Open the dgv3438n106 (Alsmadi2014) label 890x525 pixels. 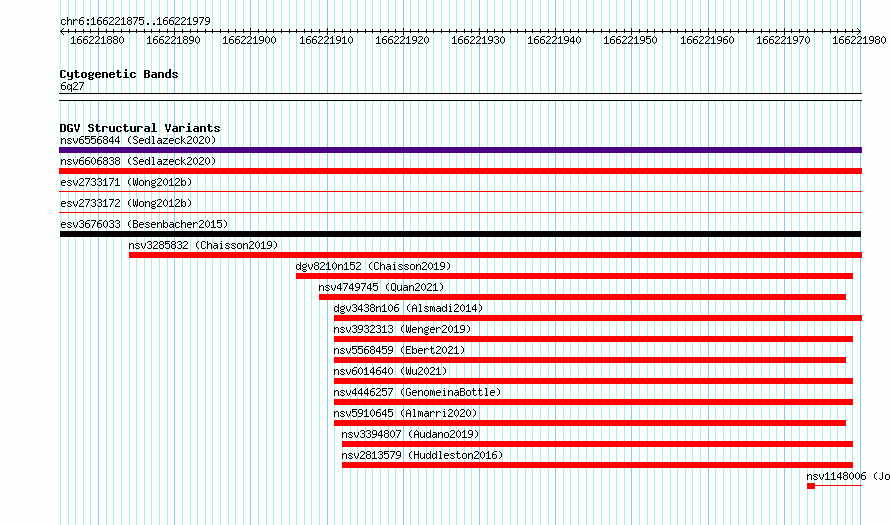click(x=408, y=308)
